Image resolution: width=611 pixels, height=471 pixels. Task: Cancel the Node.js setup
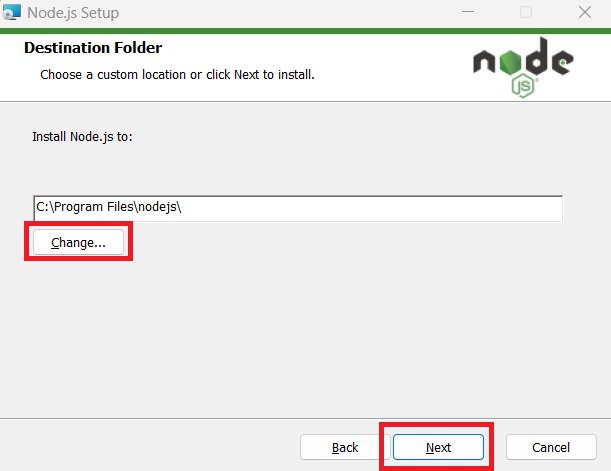551,447
